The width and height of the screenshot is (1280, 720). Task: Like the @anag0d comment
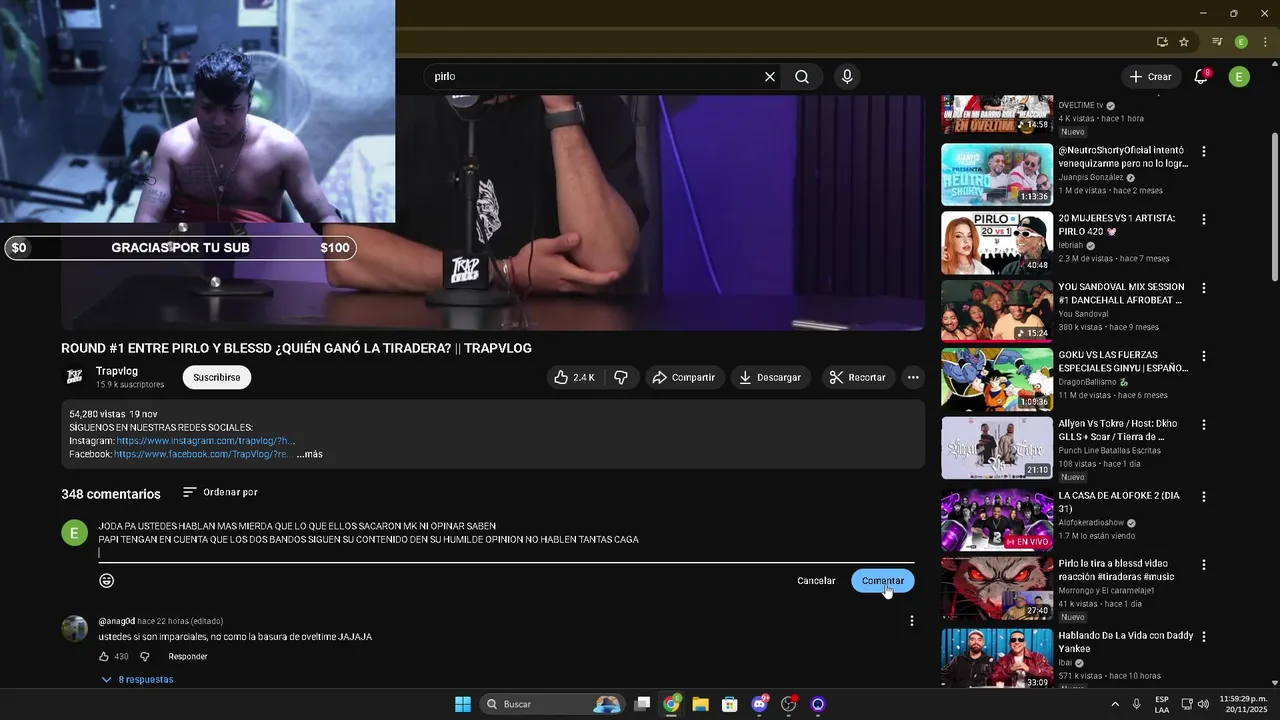[x=104, y=657]
